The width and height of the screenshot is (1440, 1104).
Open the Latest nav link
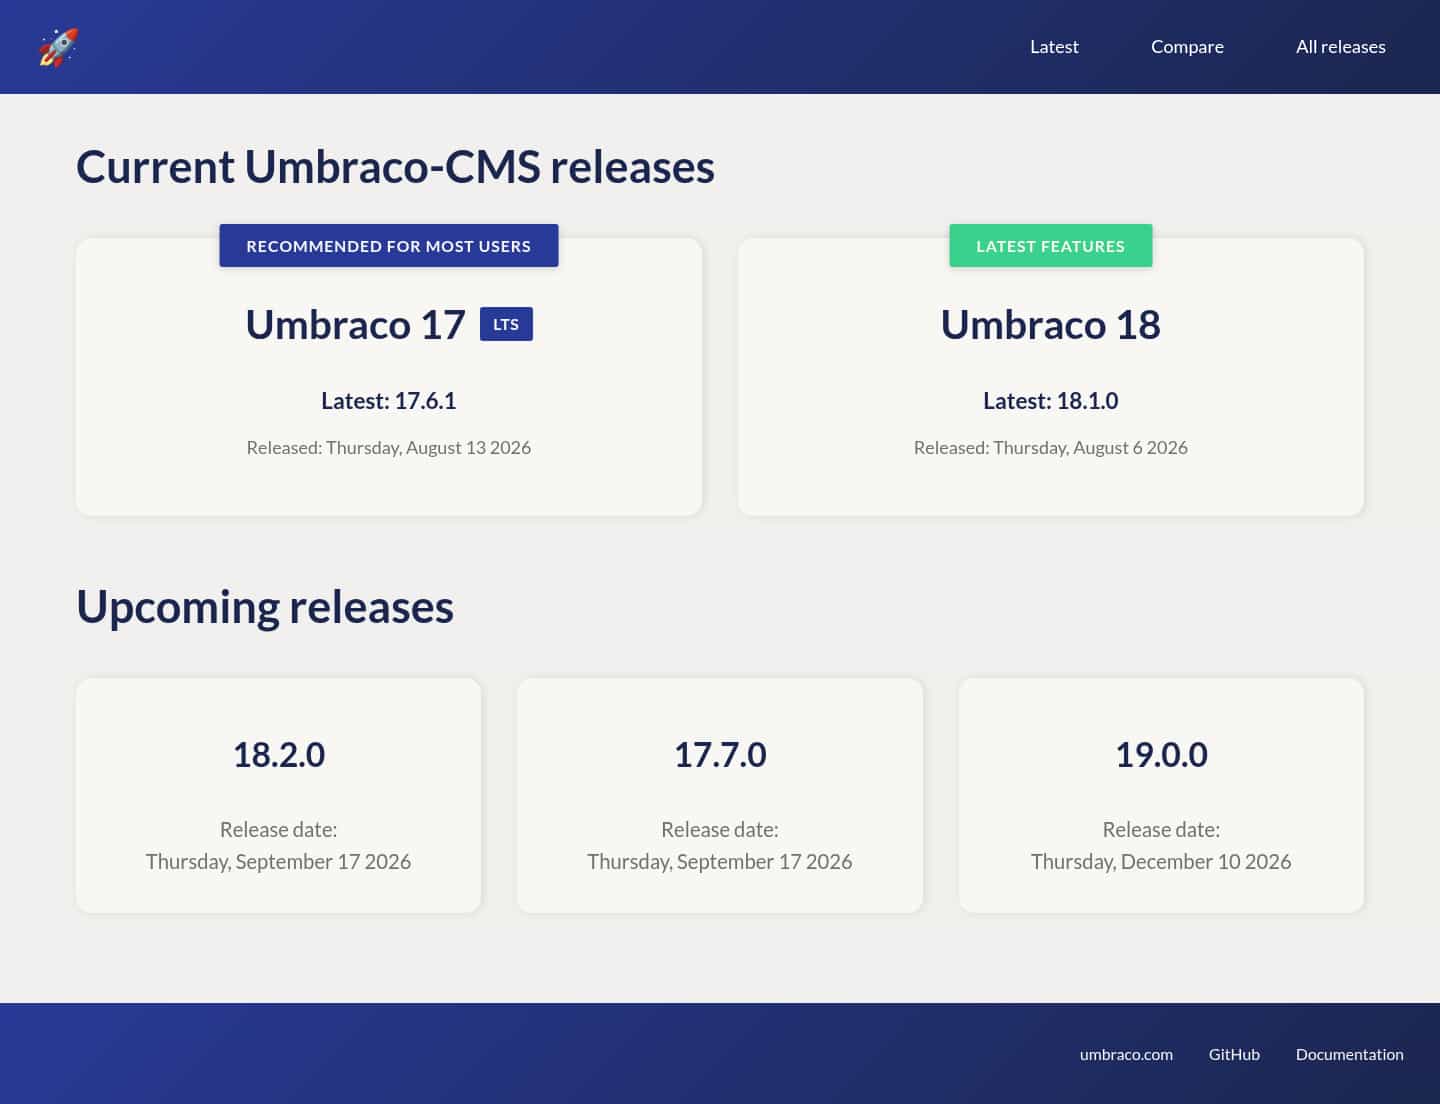[1054, 47]
